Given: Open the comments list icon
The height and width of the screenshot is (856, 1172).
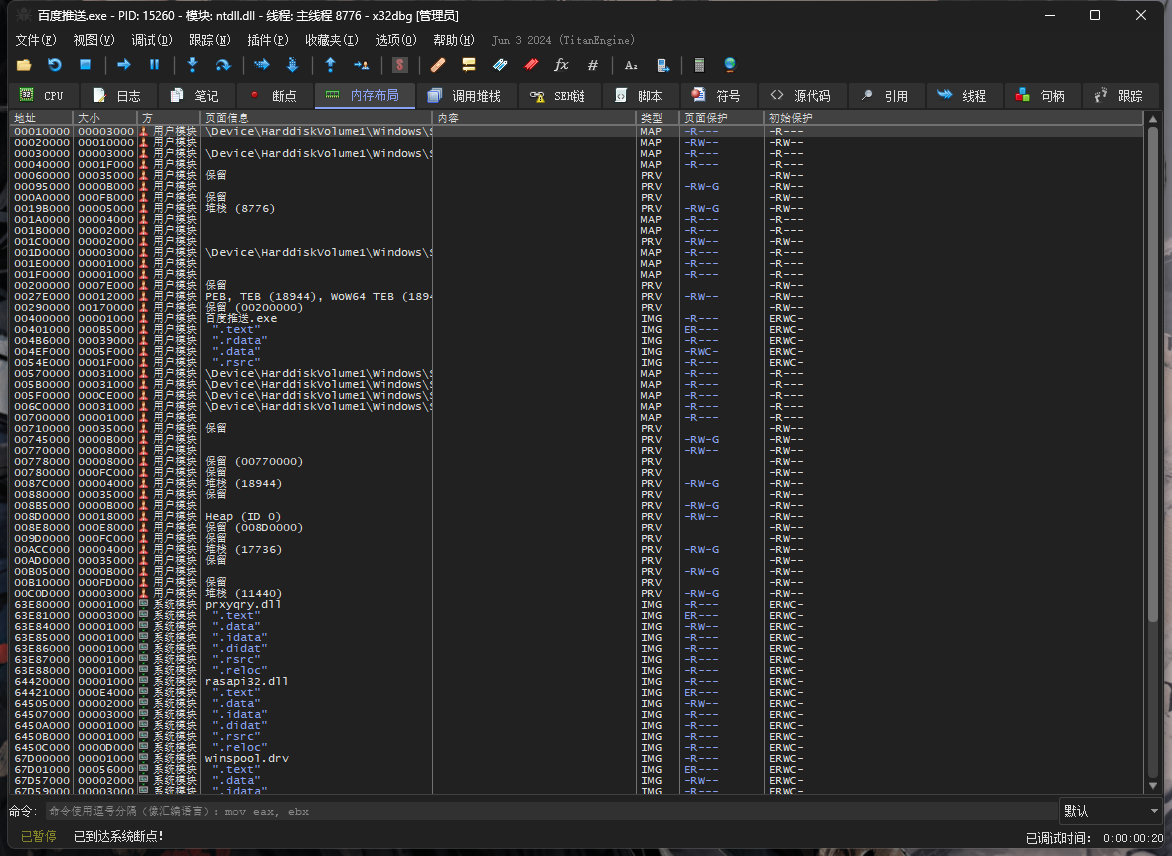Looking at the screenshot, I should coord(469,65).
